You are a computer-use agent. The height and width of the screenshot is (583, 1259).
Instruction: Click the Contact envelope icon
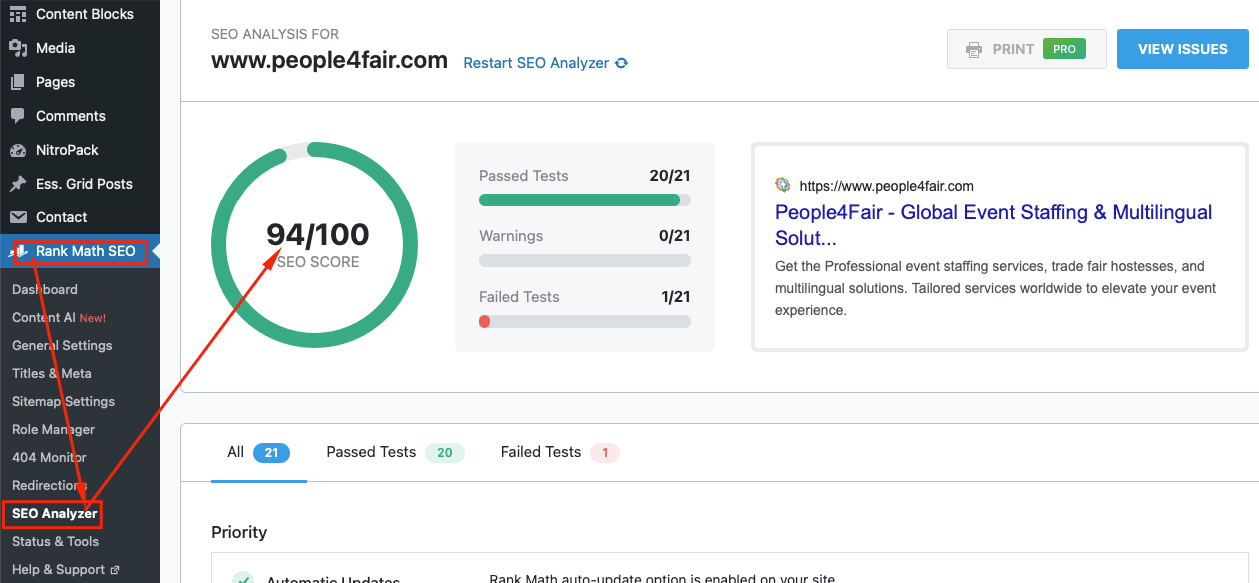click(x=18, y=217)
